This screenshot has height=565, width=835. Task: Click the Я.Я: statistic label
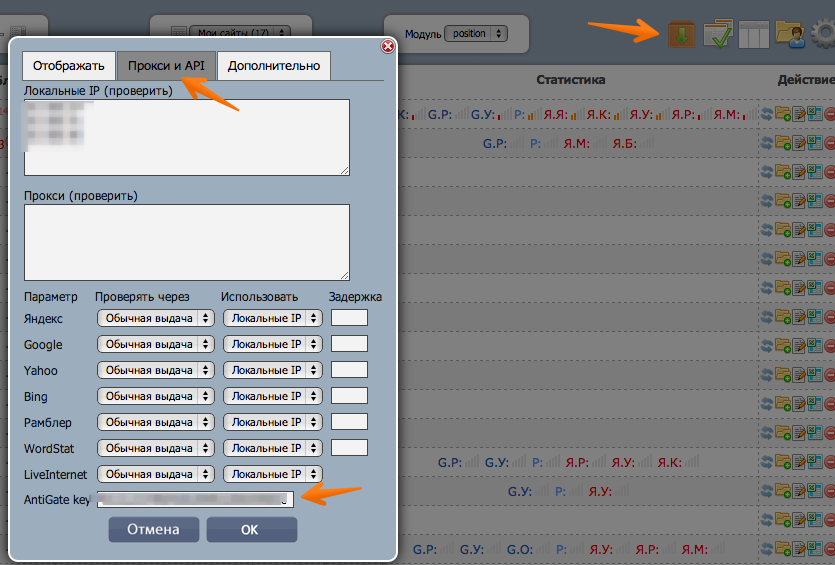tap(555, 114)
